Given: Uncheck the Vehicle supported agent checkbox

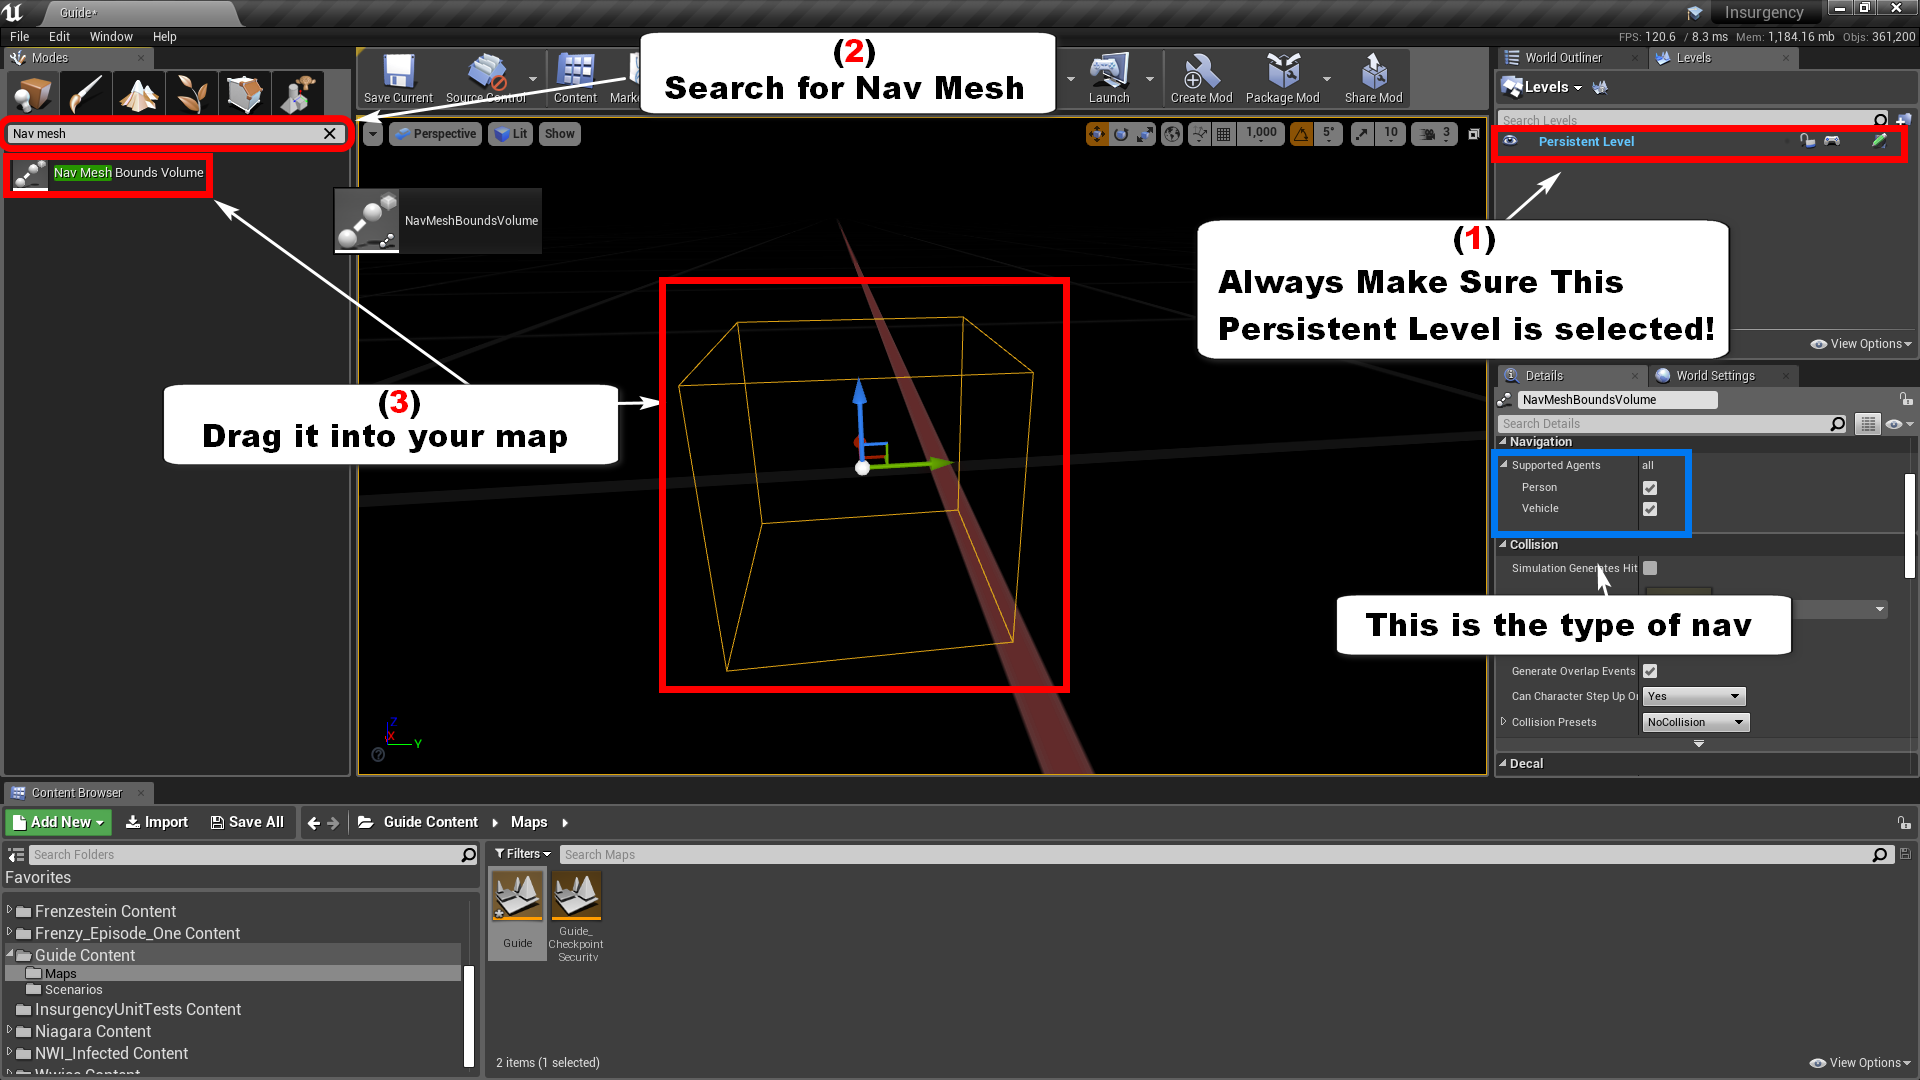Looking at the screenshot, I should 1650,509.
